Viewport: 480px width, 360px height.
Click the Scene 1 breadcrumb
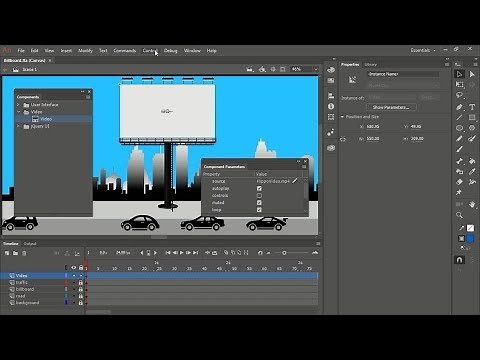tap(29, 69)
